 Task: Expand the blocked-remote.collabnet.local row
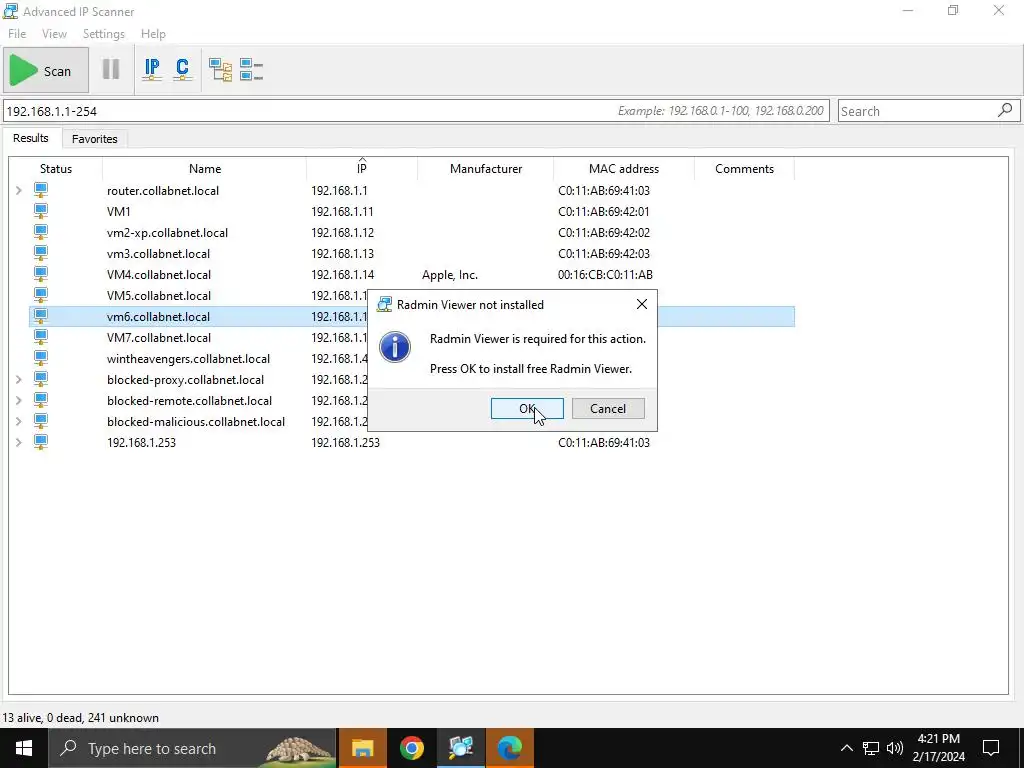tap(19, 400)
